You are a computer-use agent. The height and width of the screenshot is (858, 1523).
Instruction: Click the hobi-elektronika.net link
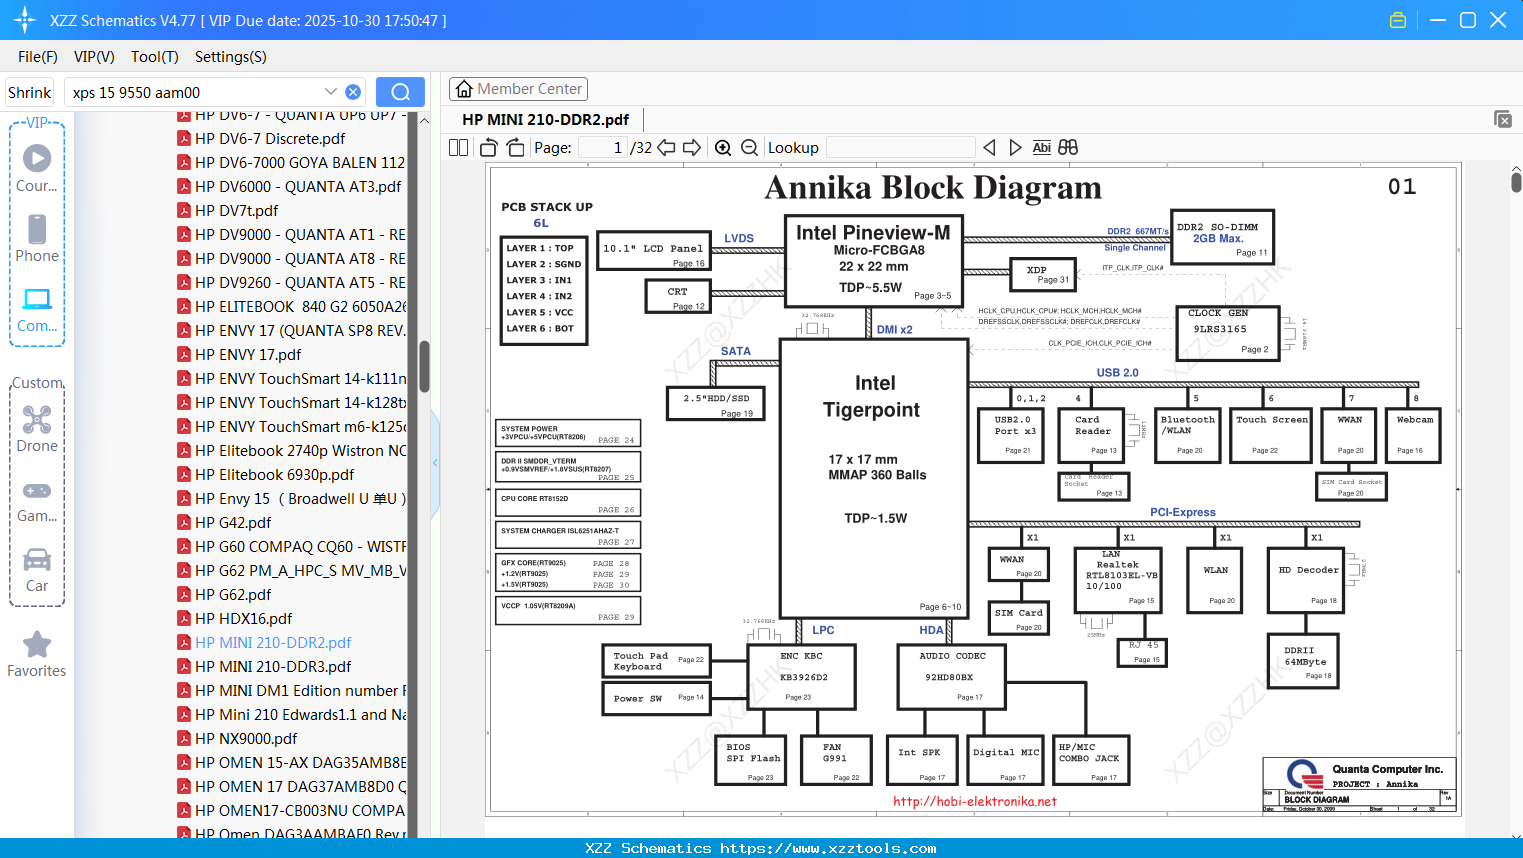(x=975, y=801)
